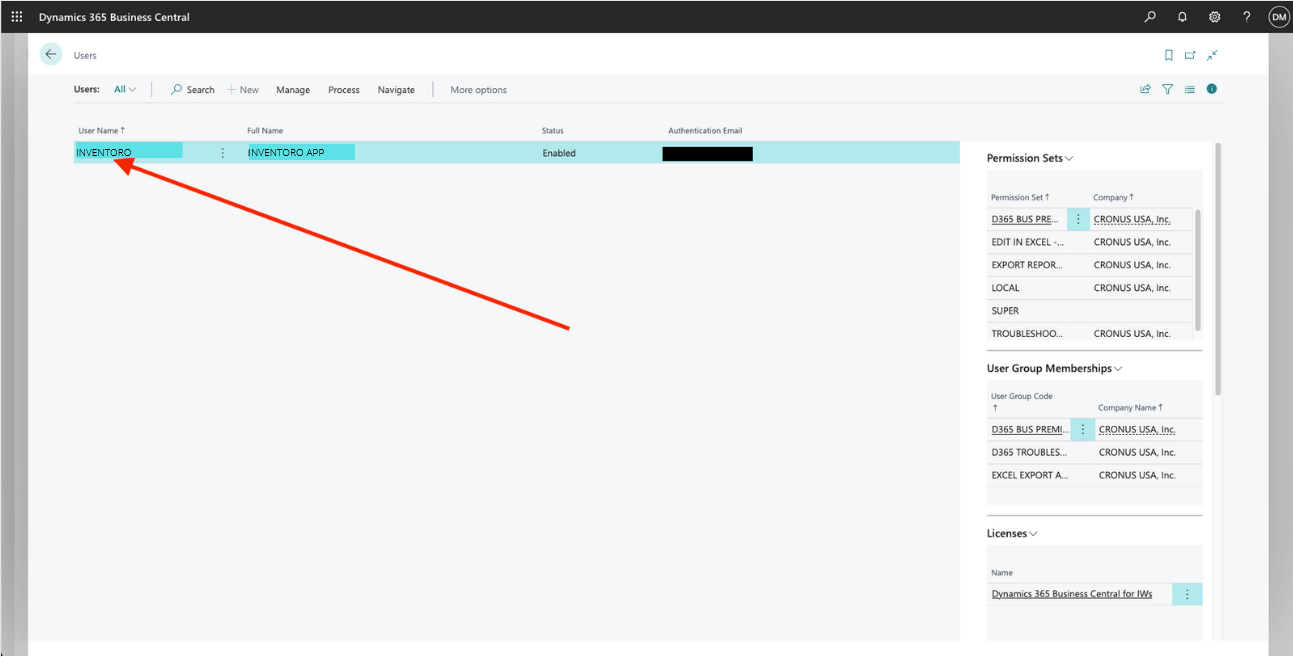Sort user groups by Company Name header
The width and height of the screenshot is (1293, 657).
coord(1130,407)
